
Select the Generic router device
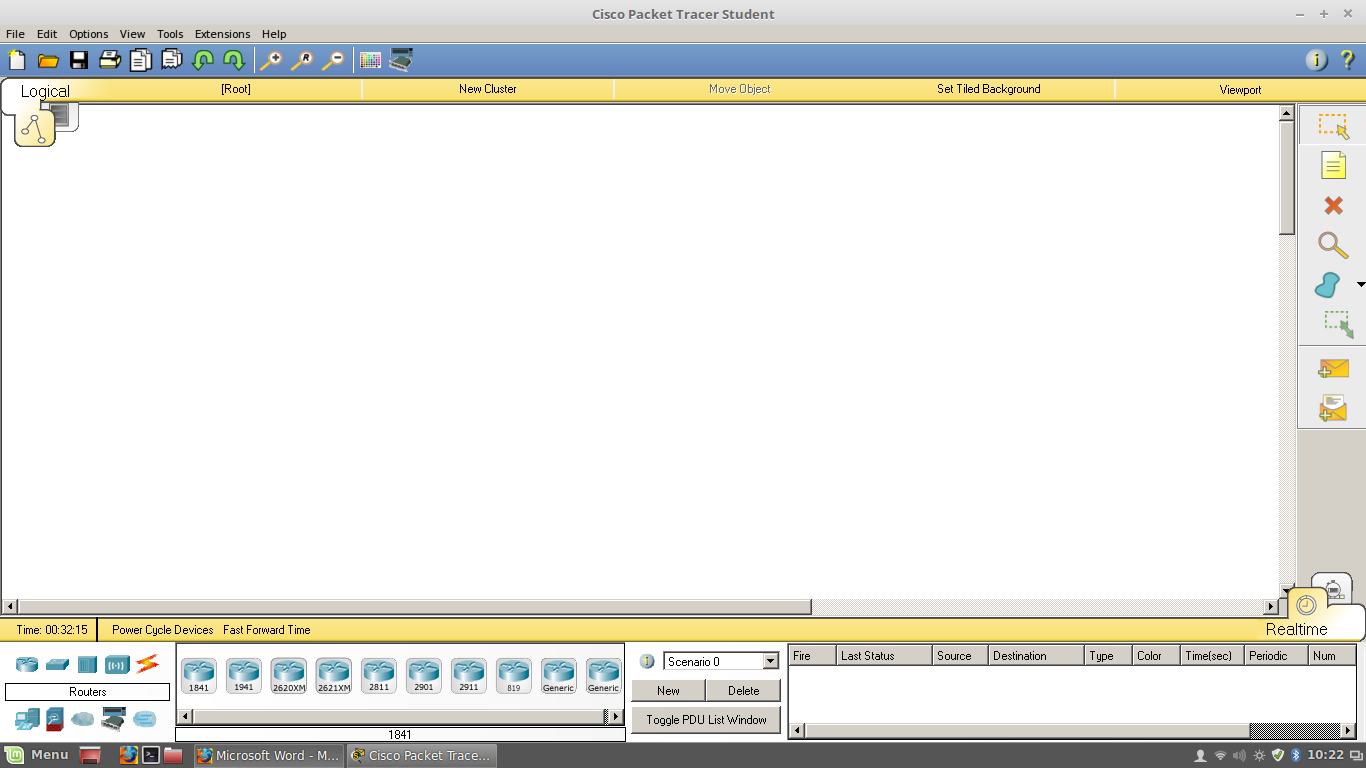(x=558, y=675)
